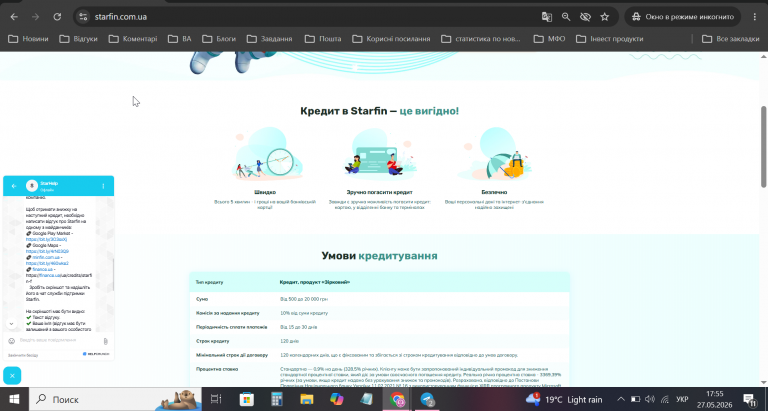Bookmark this page with star icon
Screen dimensions: 768x411
(x=605, y=17)
